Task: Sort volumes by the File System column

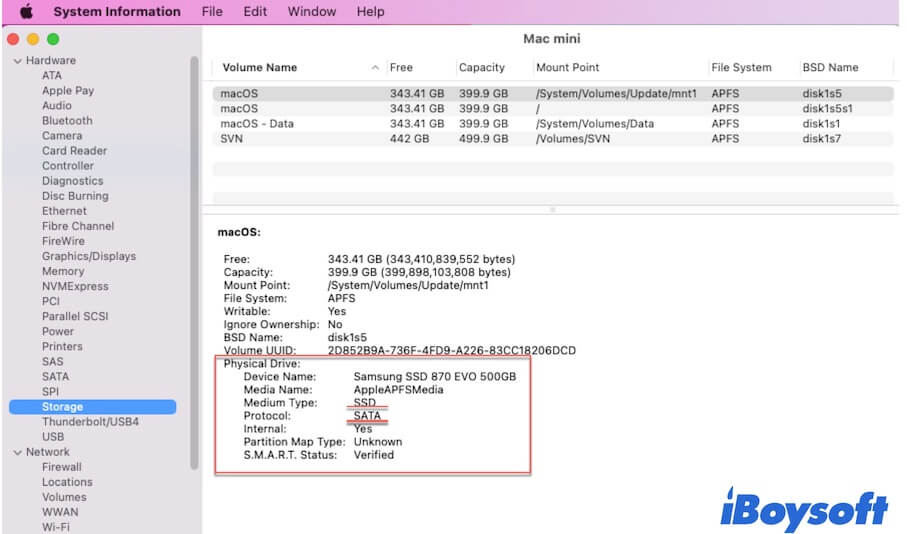Action: pyautogui.click(x=741, y=68)
